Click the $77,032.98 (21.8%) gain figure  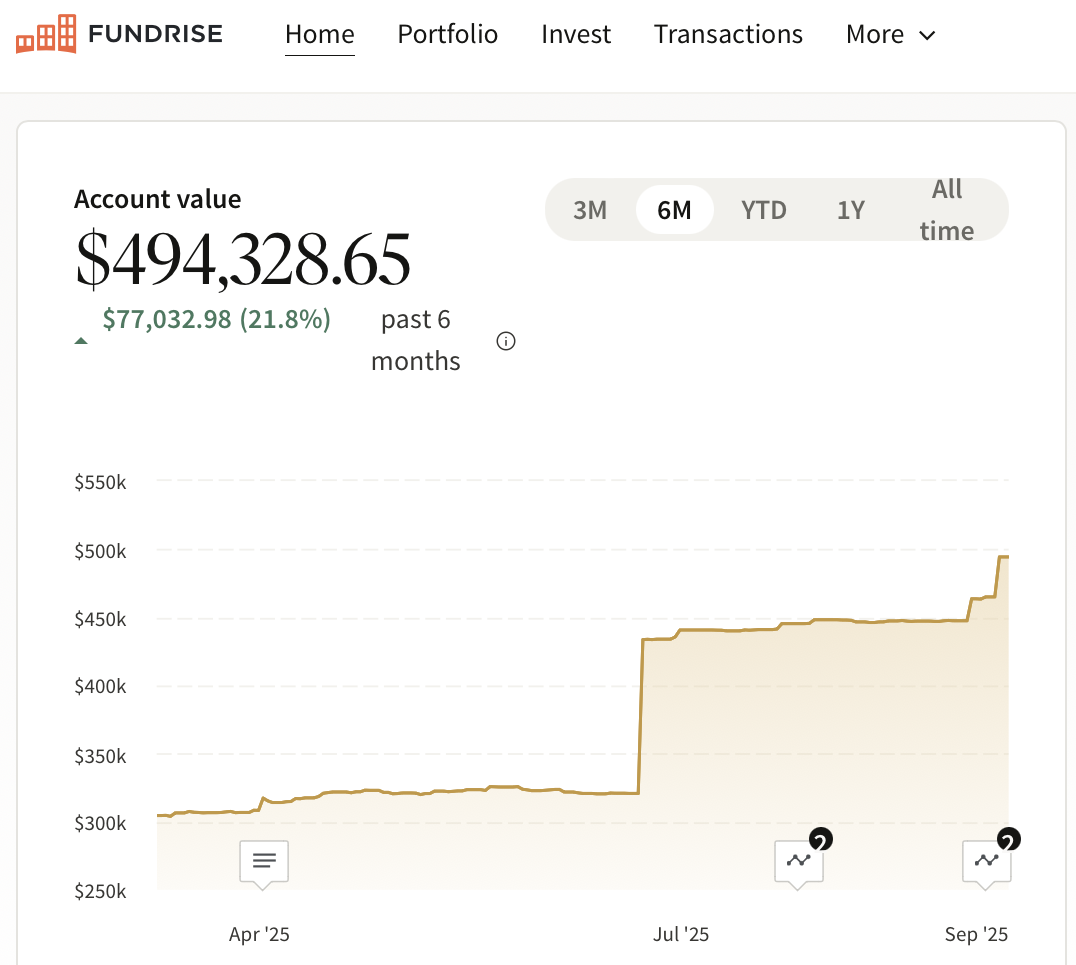coord(217,320)
